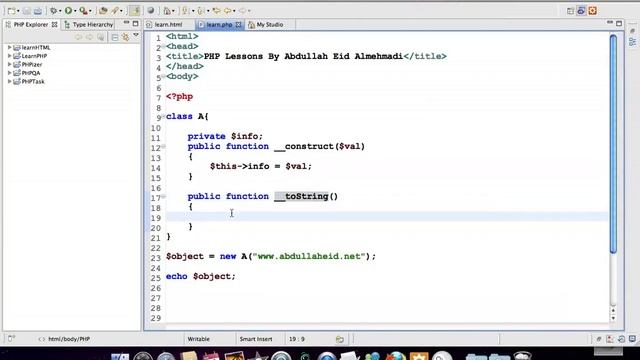Click the scrollbar down arrow
This screenshot has width=640, height=360.
pos(613,318)
